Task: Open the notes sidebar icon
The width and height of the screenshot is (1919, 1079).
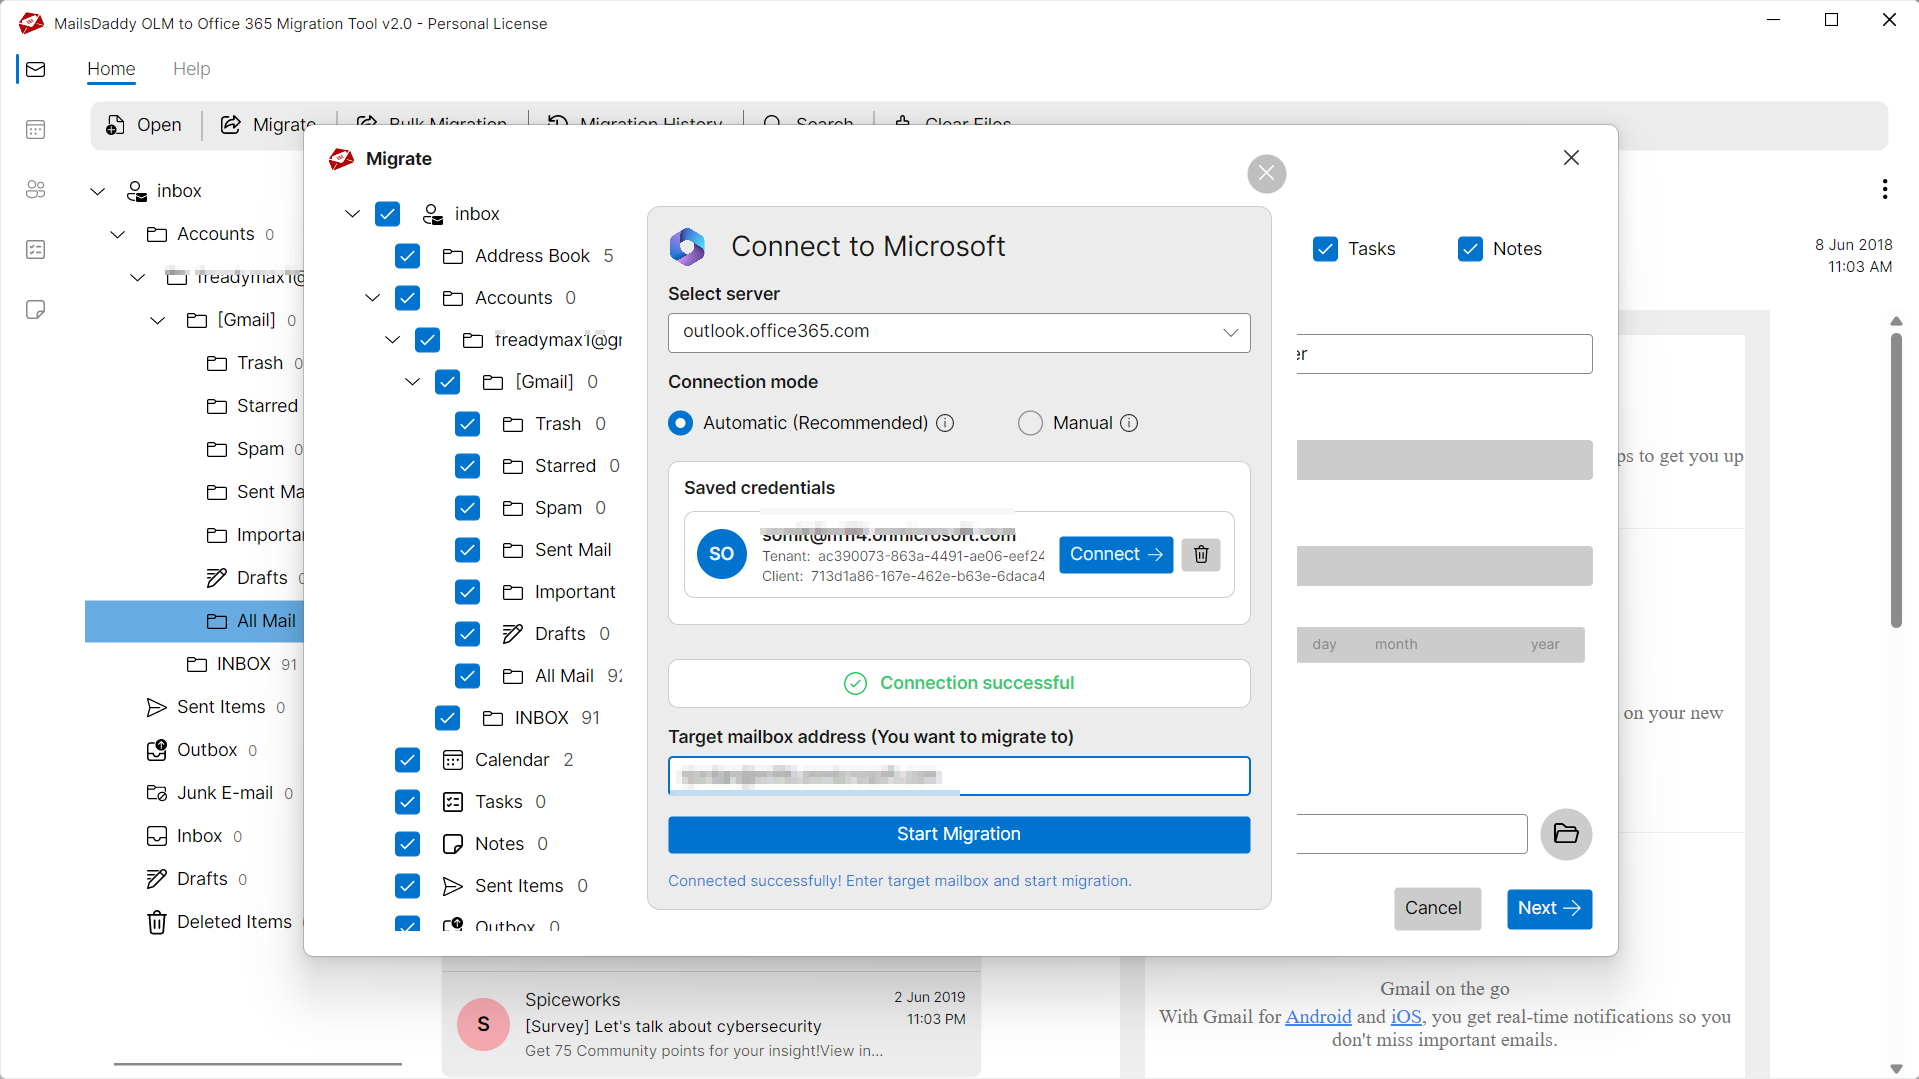Action: click(x=36, y=309)
